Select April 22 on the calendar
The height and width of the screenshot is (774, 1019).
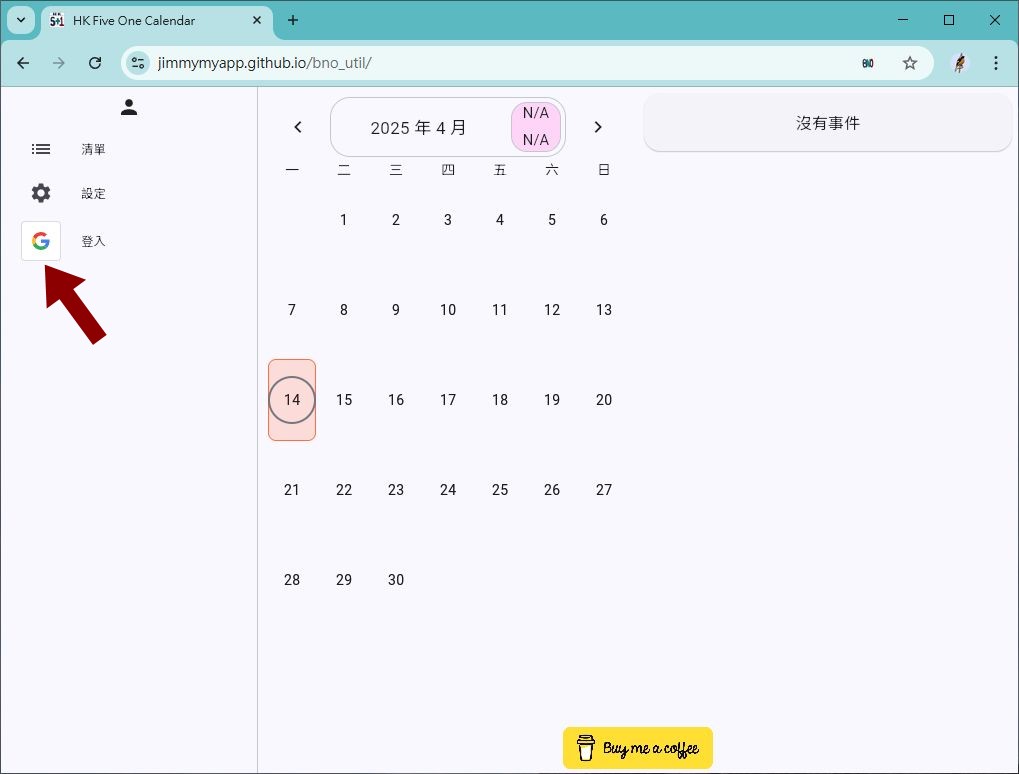click(344, 490)
